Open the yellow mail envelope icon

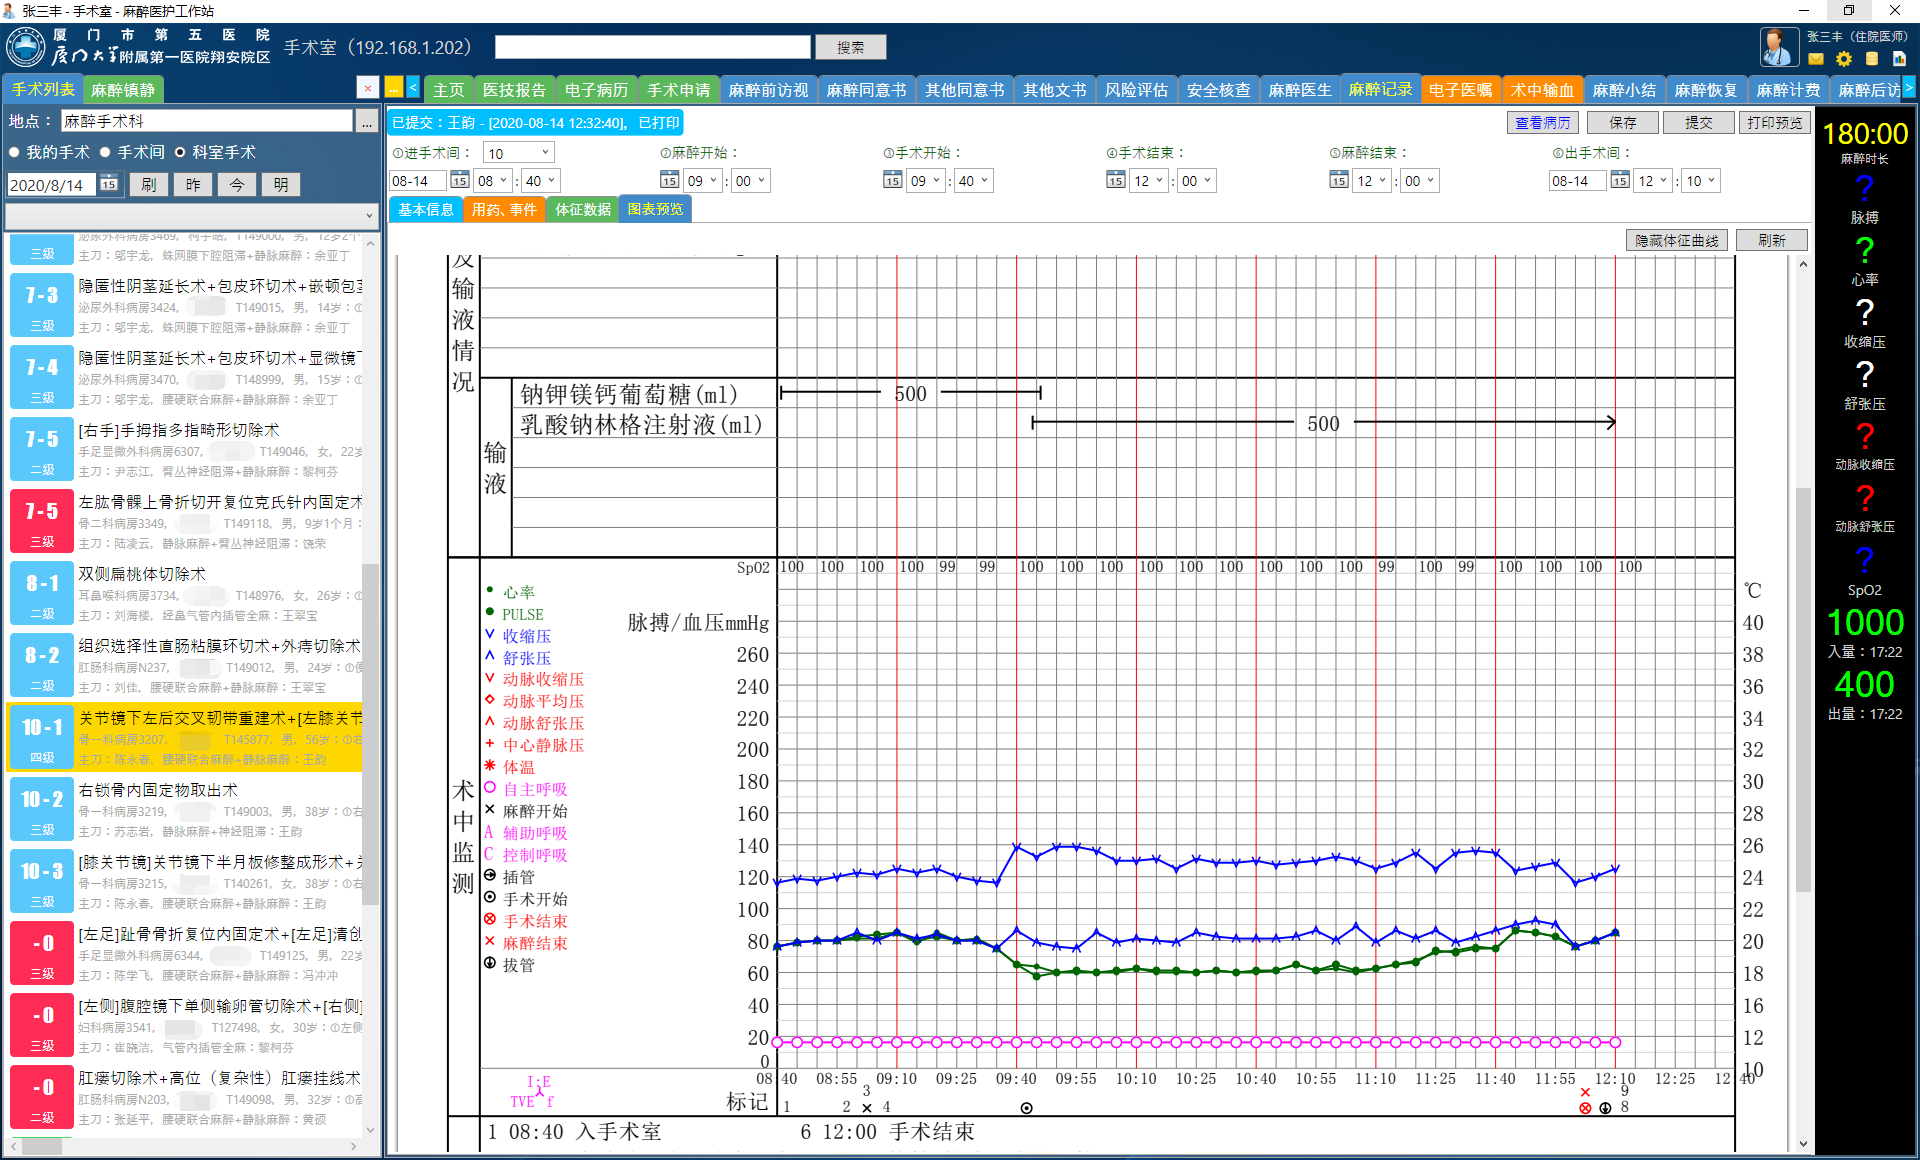pos(1816,59)
